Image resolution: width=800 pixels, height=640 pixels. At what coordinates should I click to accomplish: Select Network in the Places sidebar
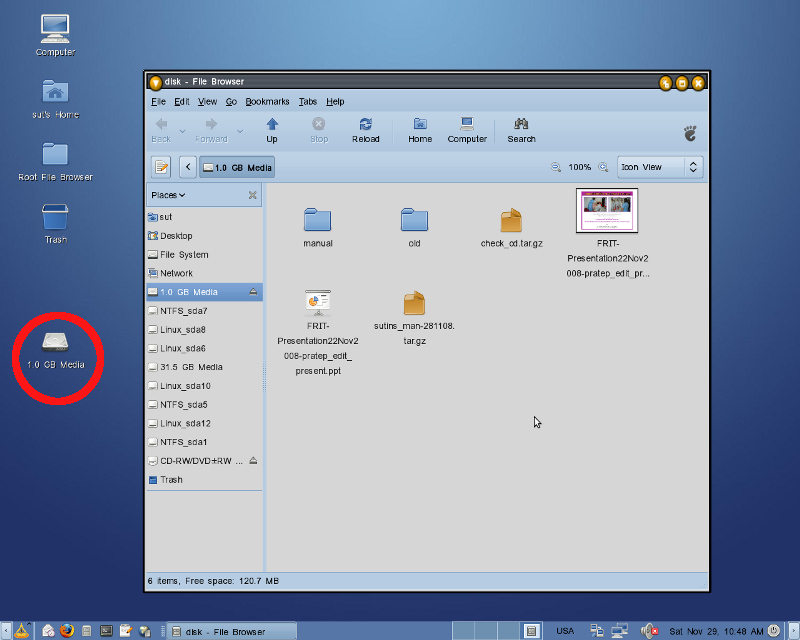click(204, 273)
